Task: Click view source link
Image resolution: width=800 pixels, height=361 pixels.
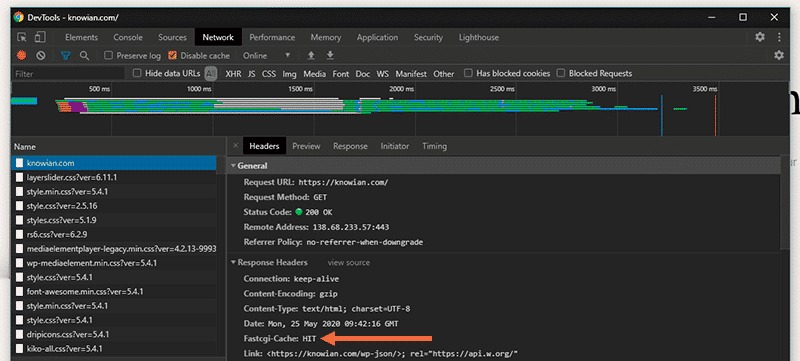Action: 348,263
